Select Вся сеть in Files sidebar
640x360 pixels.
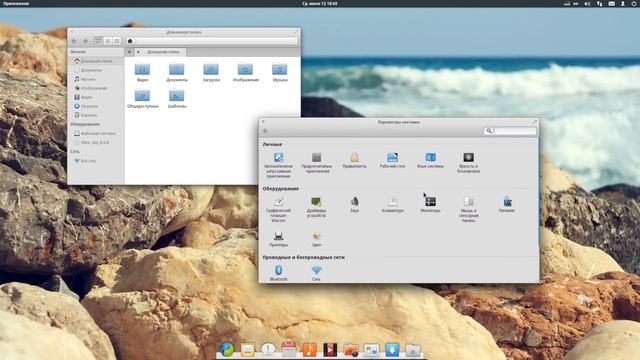click(96, 161)
